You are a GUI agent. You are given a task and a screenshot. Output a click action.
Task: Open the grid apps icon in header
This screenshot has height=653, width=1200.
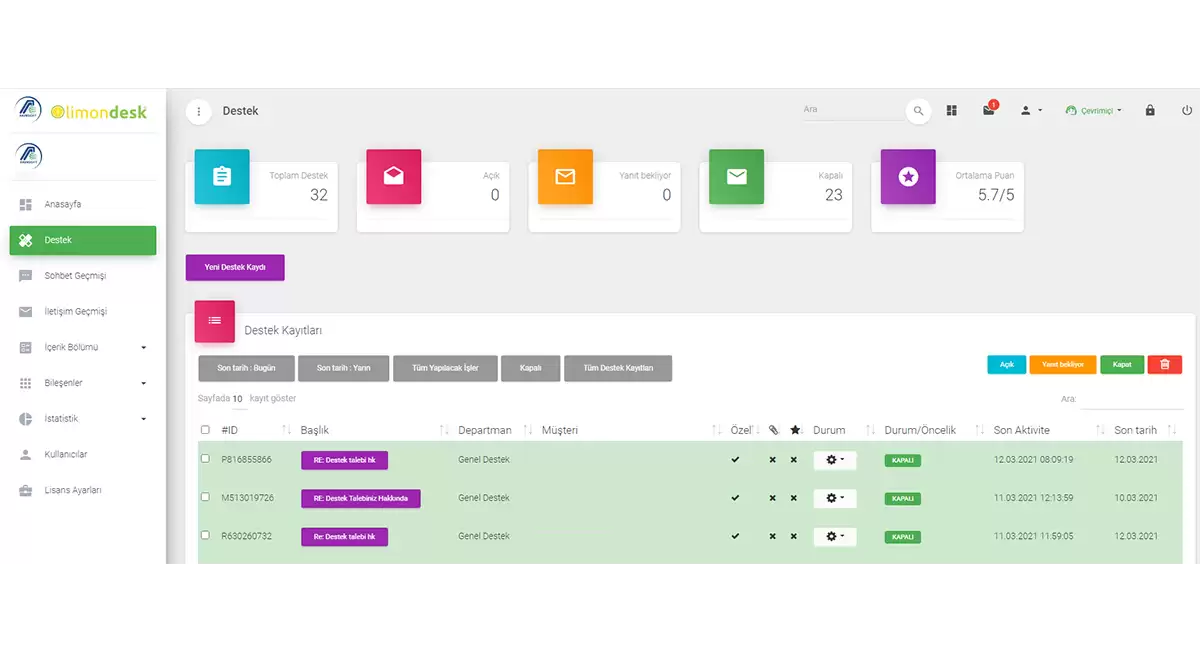click(952, 111)
